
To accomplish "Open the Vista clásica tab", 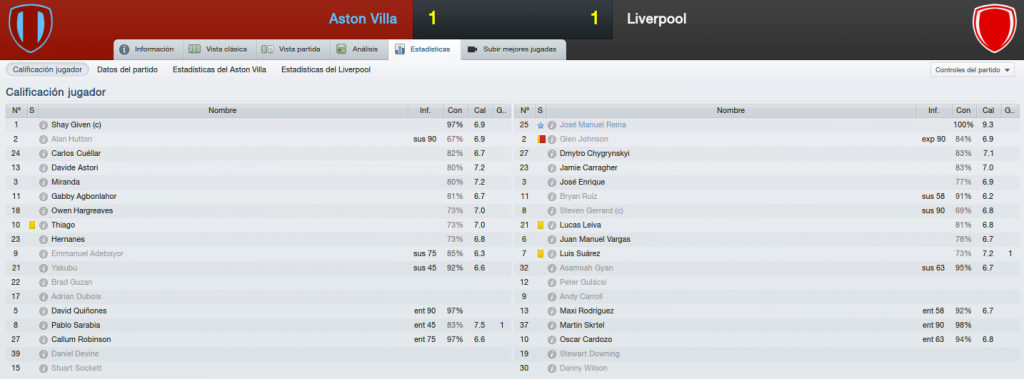I will click(218, 49).
